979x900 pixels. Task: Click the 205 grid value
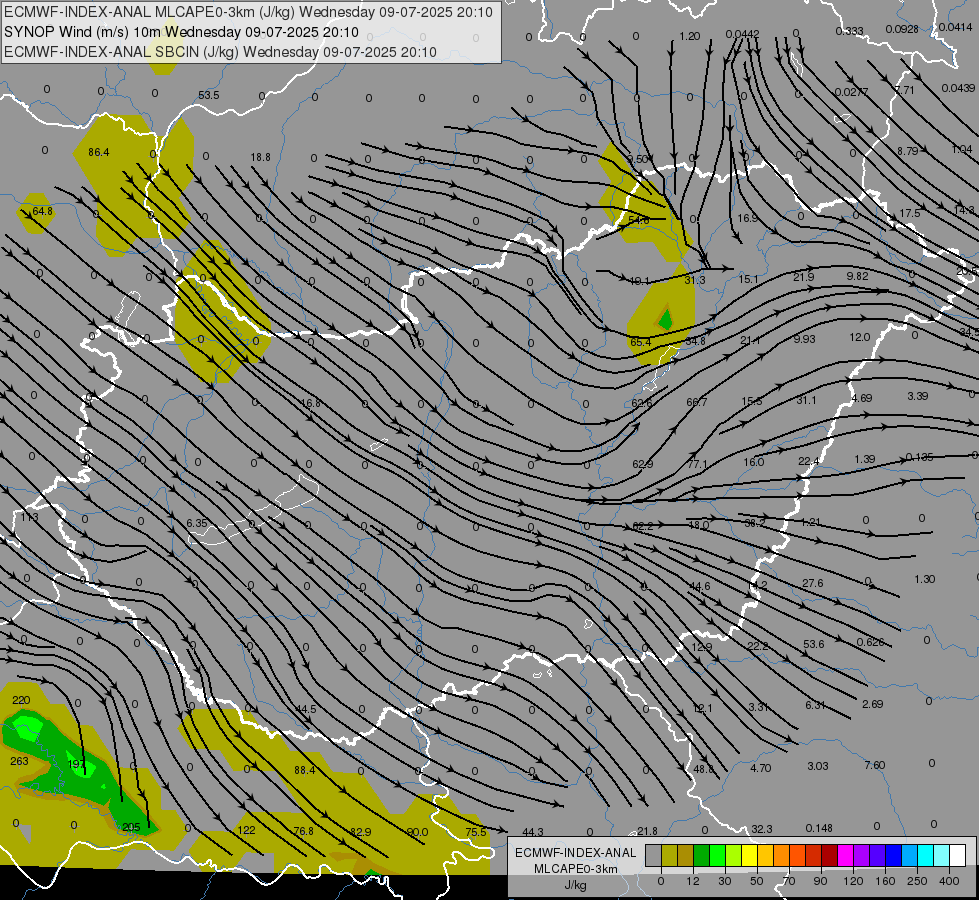click(x=131, y=828)
